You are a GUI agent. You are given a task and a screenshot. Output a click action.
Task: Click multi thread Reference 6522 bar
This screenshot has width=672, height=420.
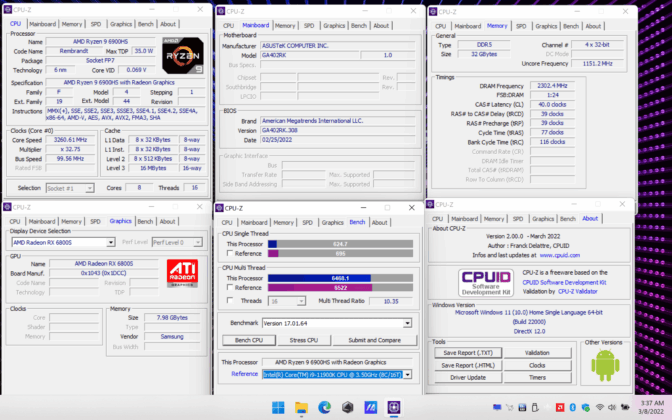coord(340,288)
